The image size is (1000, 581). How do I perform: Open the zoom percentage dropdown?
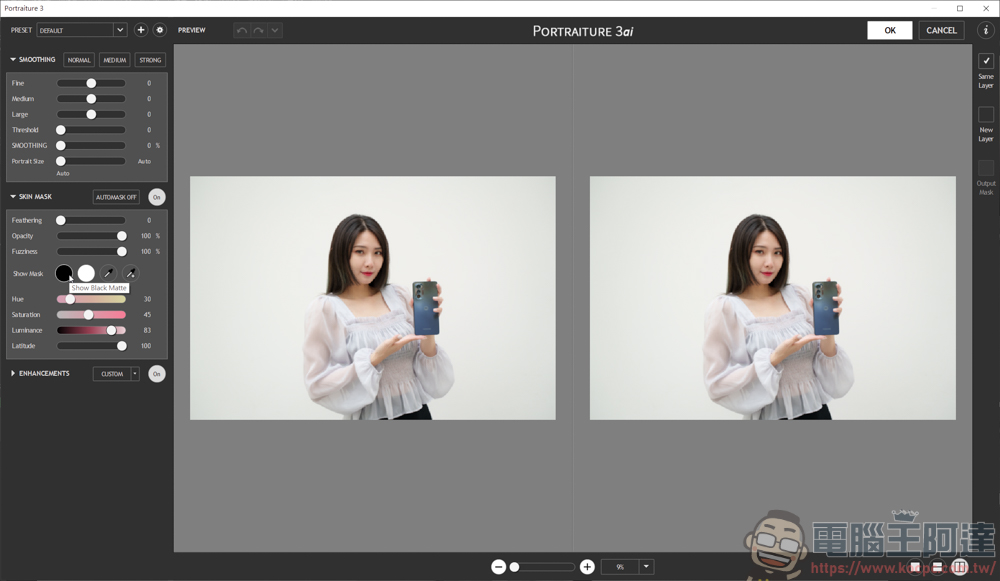click(646, 567)
